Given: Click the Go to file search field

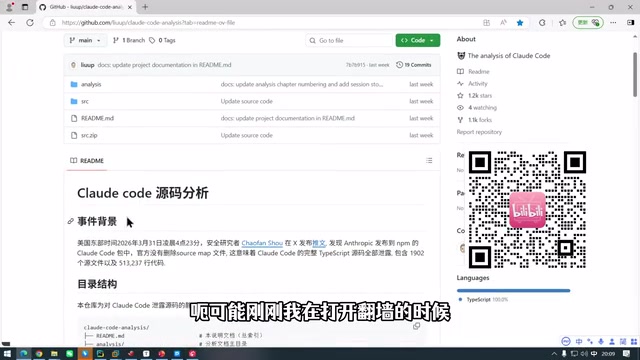Looking at the screenshot, I should [349, 40].
